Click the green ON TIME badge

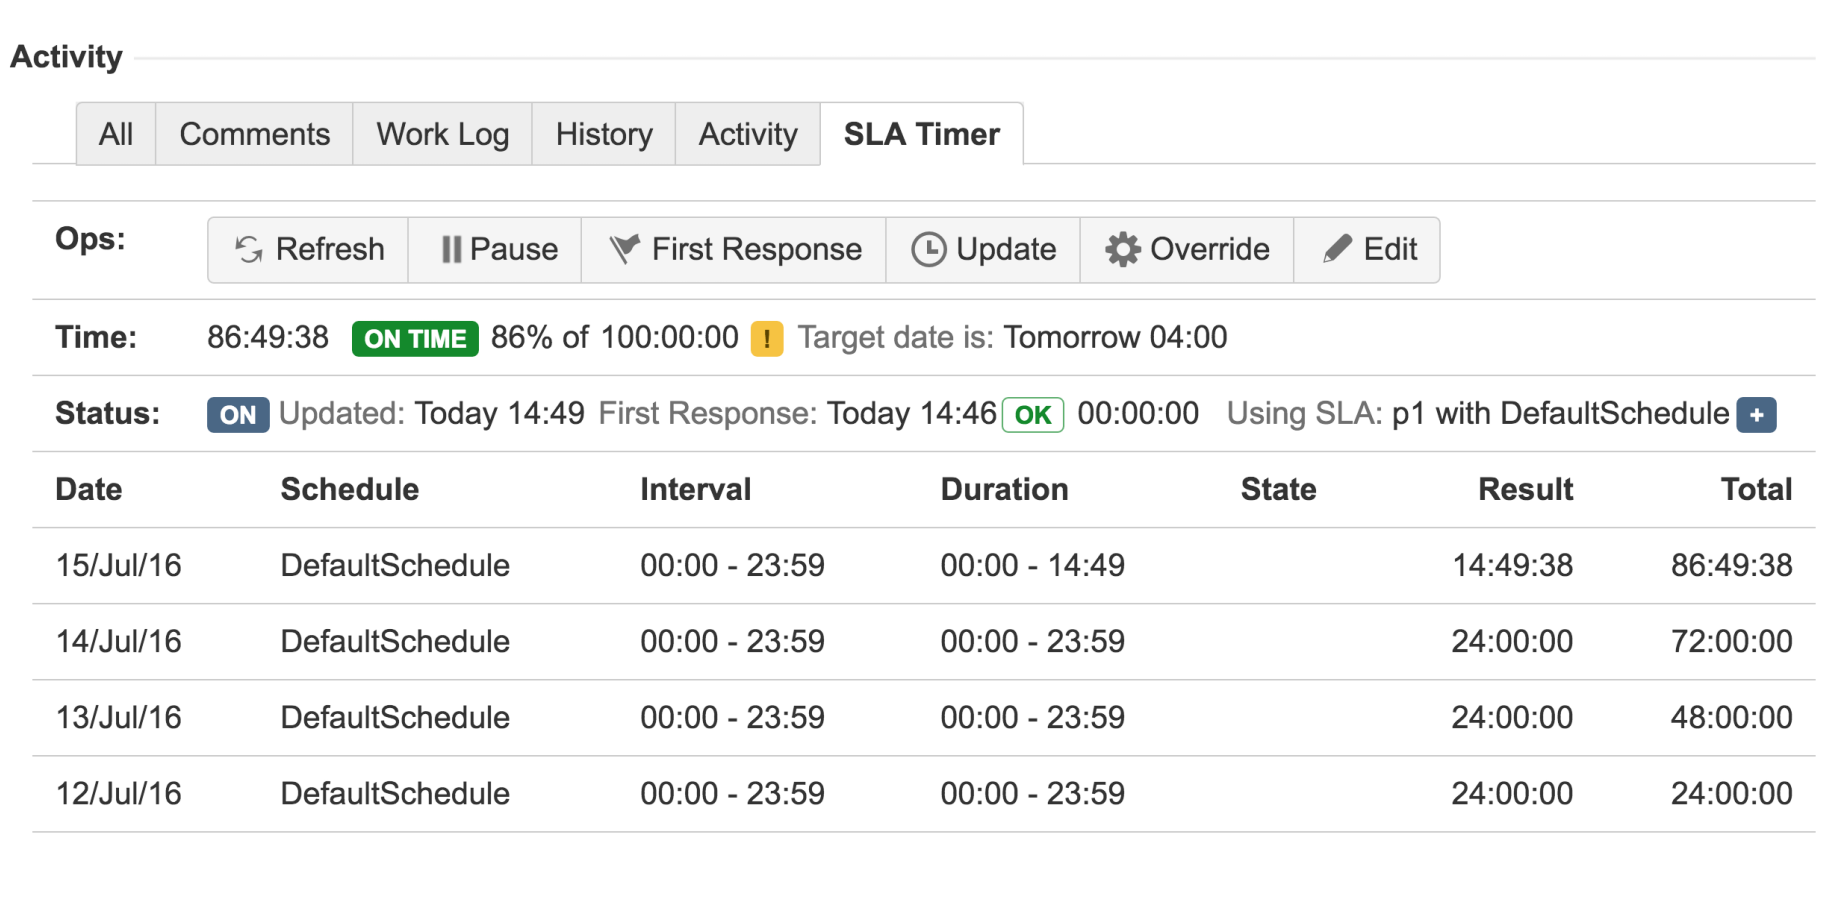point(415,339)
